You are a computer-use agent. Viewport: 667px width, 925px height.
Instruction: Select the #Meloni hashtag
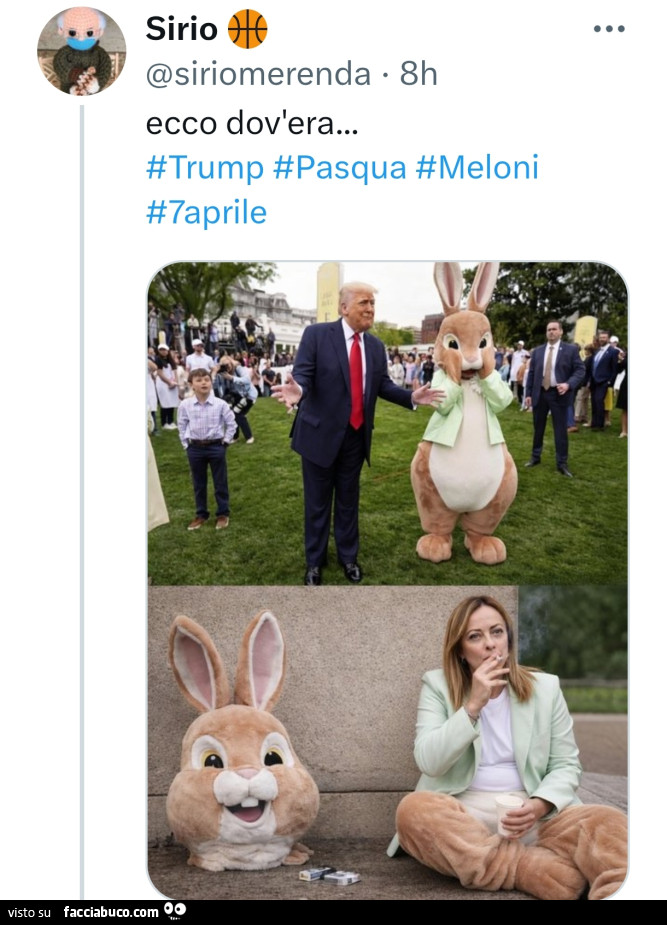point(476,167)
